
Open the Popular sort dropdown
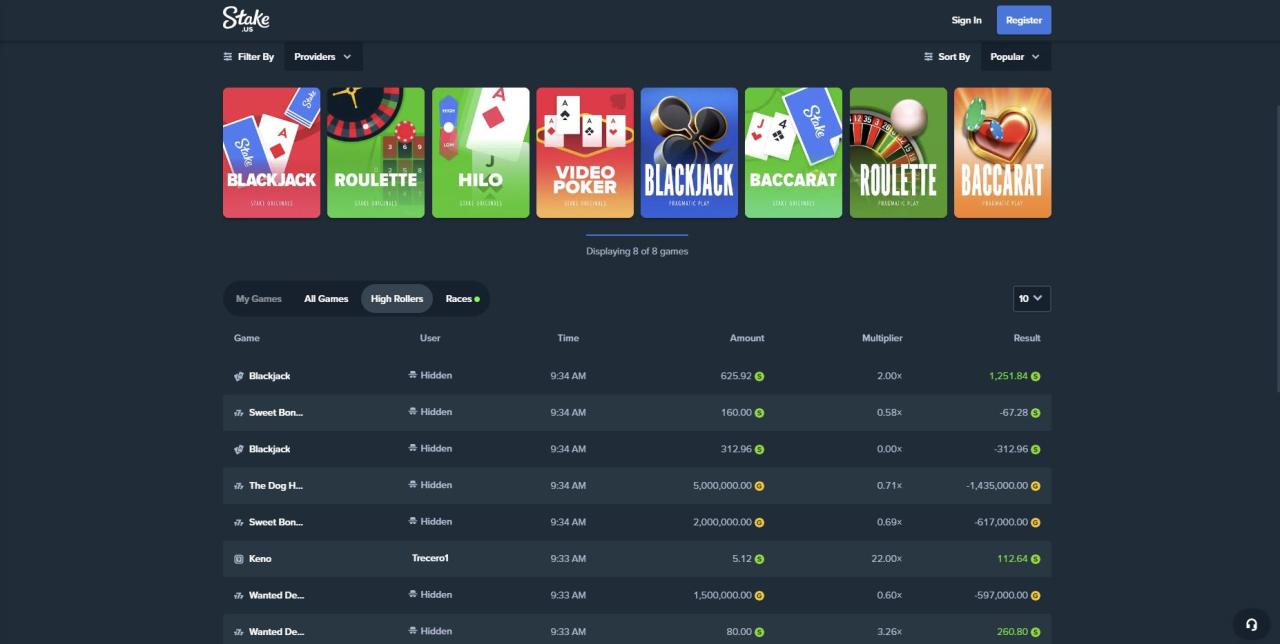pos(1014,56)
